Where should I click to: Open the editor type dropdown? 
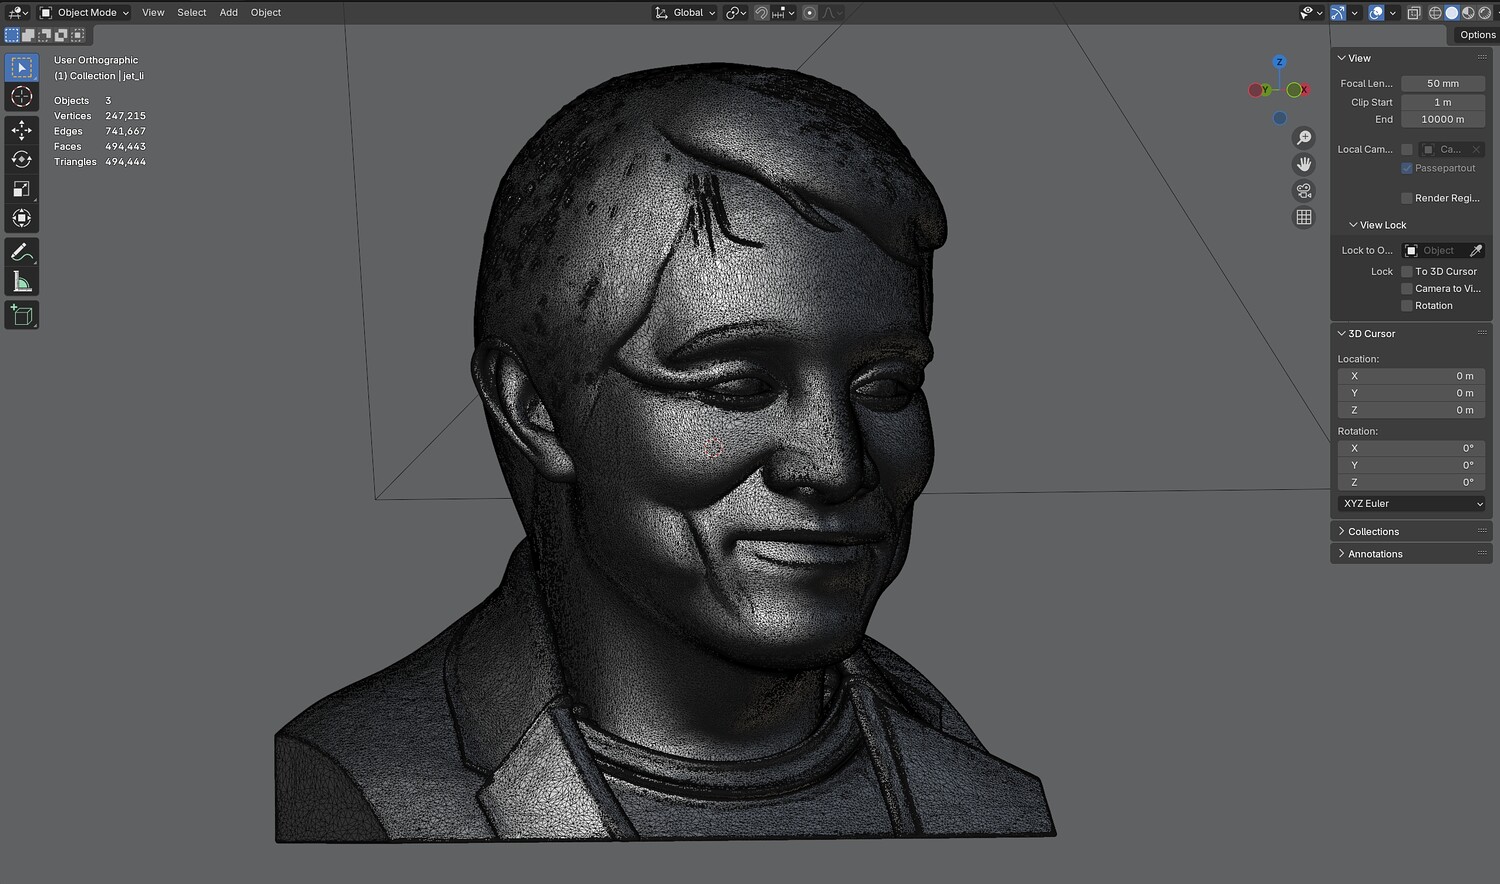[18, 13]
